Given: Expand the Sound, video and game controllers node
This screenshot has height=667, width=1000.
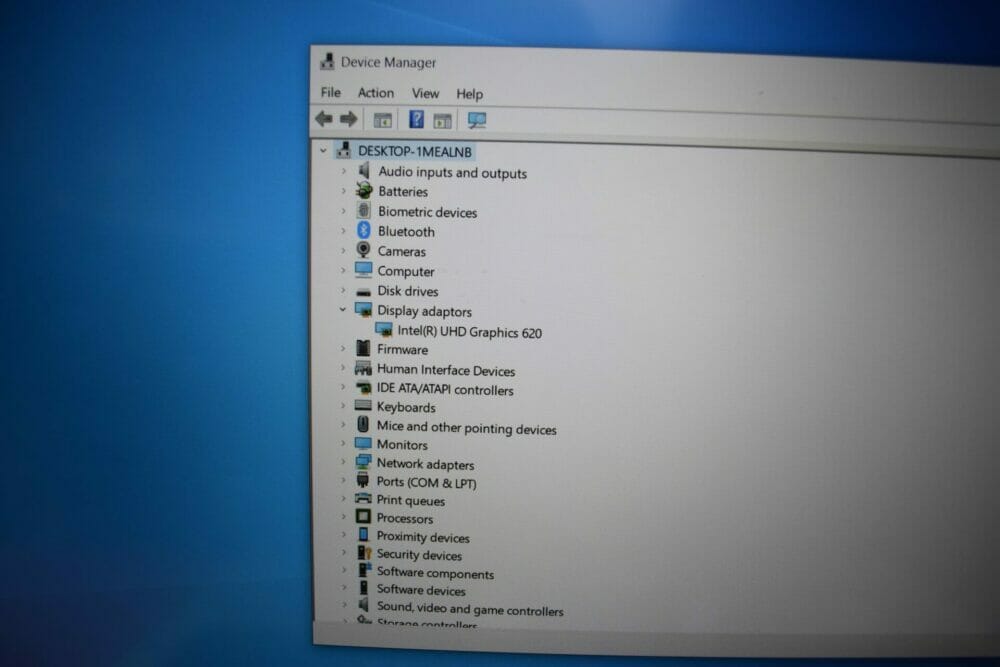Looking at the screenshot, I should tap(343, 605).
